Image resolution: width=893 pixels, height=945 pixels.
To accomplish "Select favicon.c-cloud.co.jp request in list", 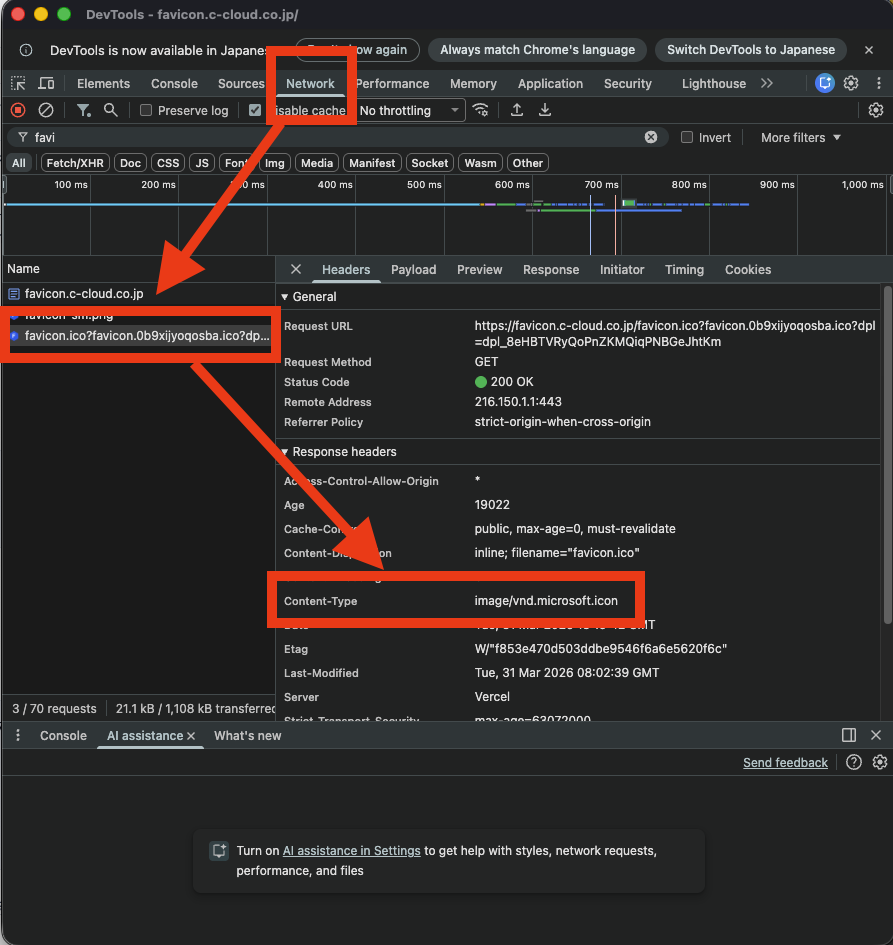I will pyautogui.click(x=84, y=294).
